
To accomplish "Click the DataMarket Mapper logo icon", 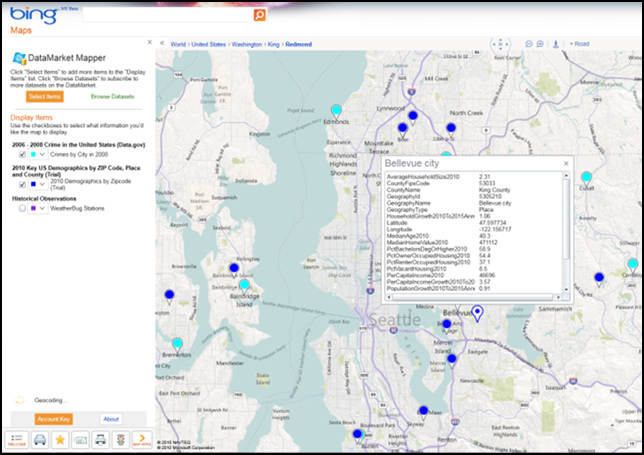I will 19,58.
